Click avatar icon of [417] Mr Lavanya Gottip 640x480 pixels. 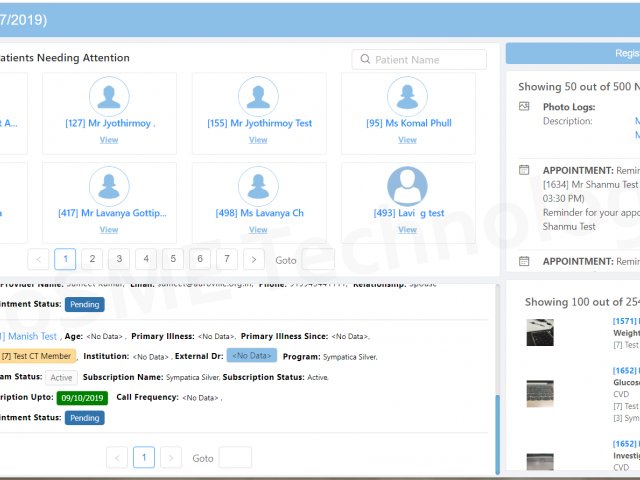click(109, 187)
